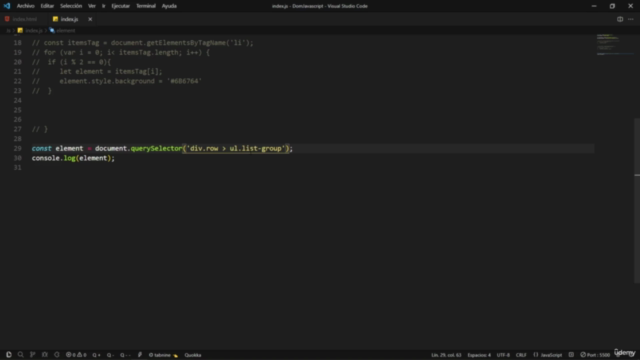This screenshot has height=360, width=640.
Task: Click element symbol in the breadcrumb
Action: click(x=66, y=31)
